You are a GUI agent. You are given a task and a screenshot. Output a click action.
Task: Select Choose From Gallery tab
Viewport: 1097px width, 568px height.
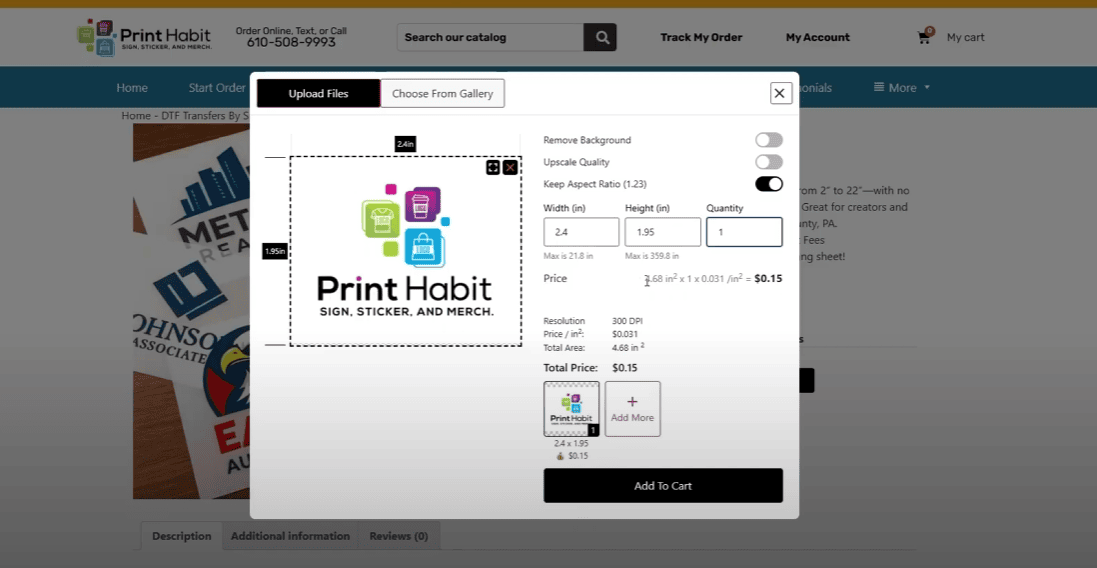pyautogui.click(x=442, y=93)
